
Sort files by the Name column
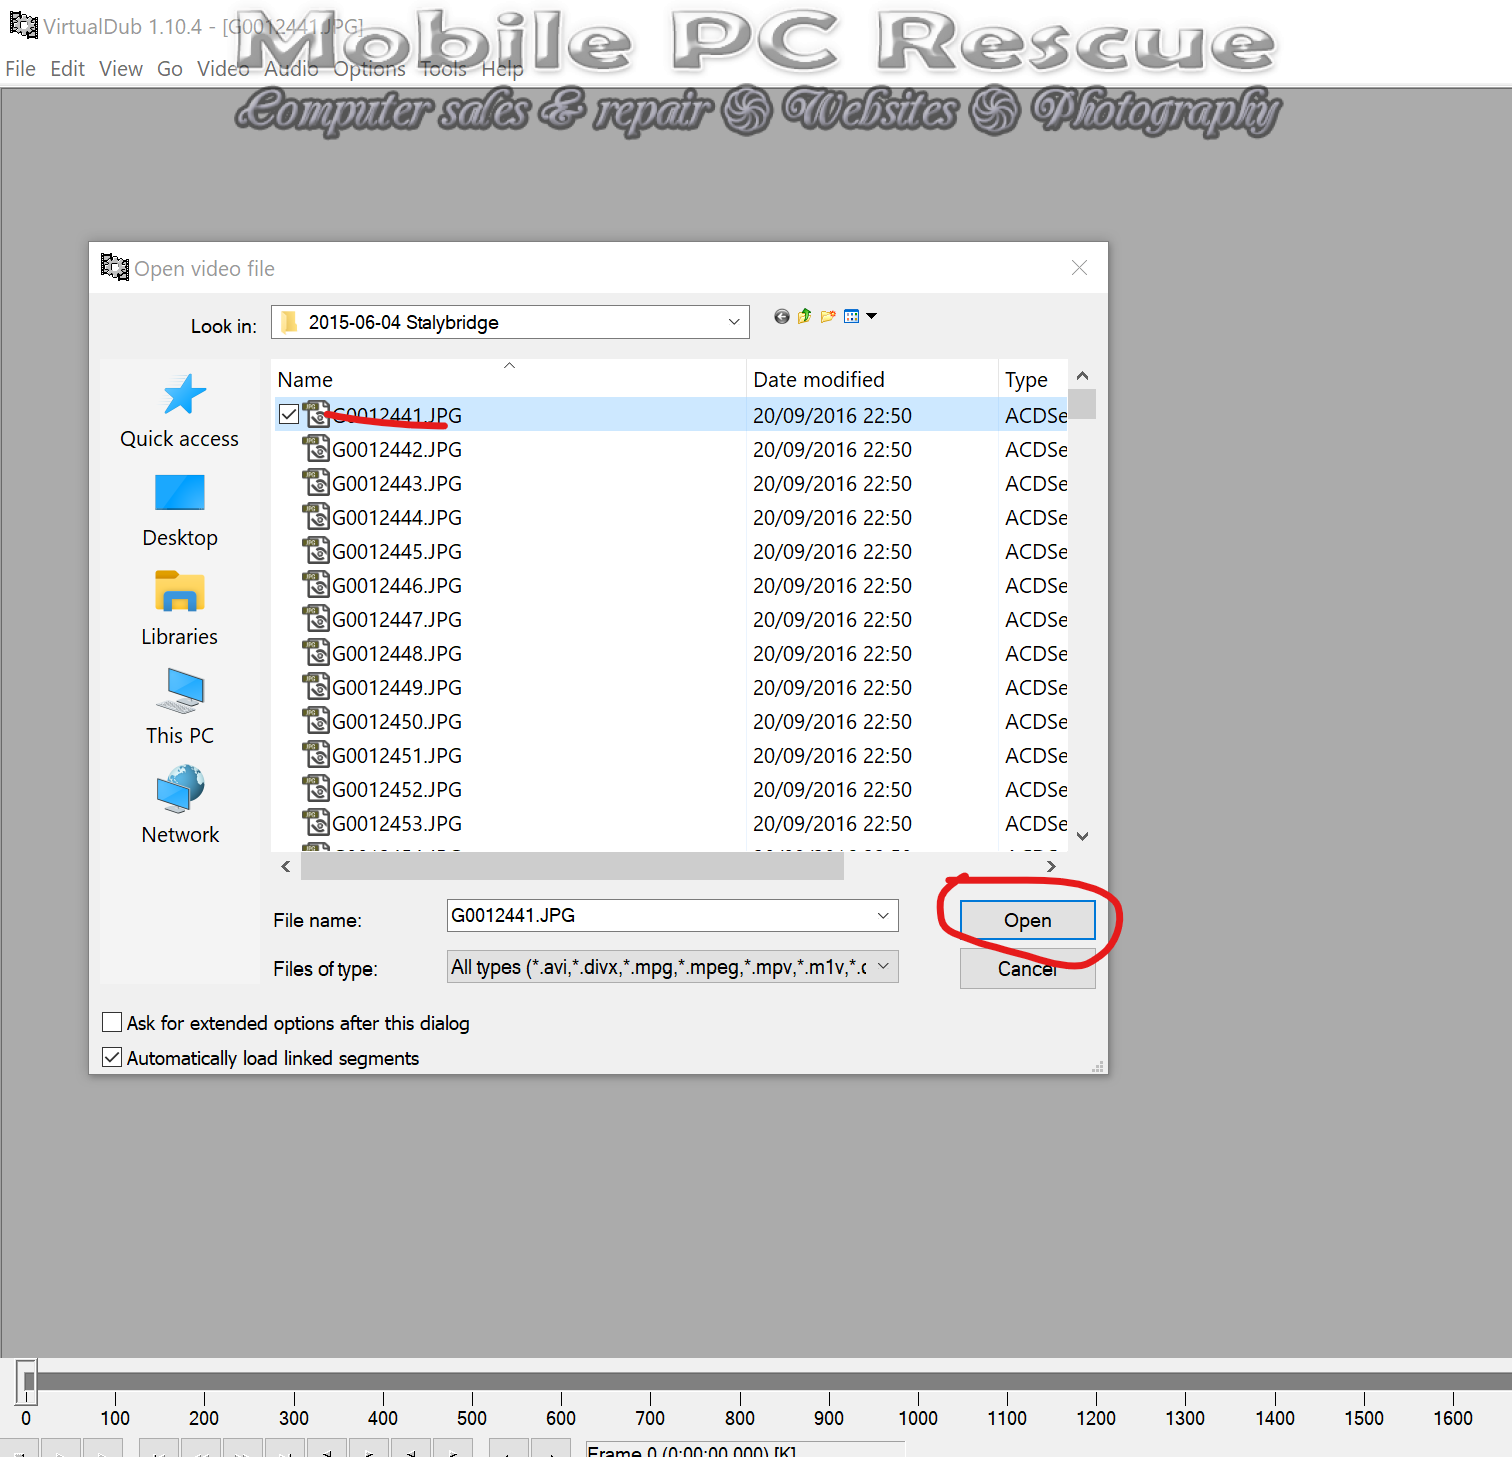coord(509,379)
